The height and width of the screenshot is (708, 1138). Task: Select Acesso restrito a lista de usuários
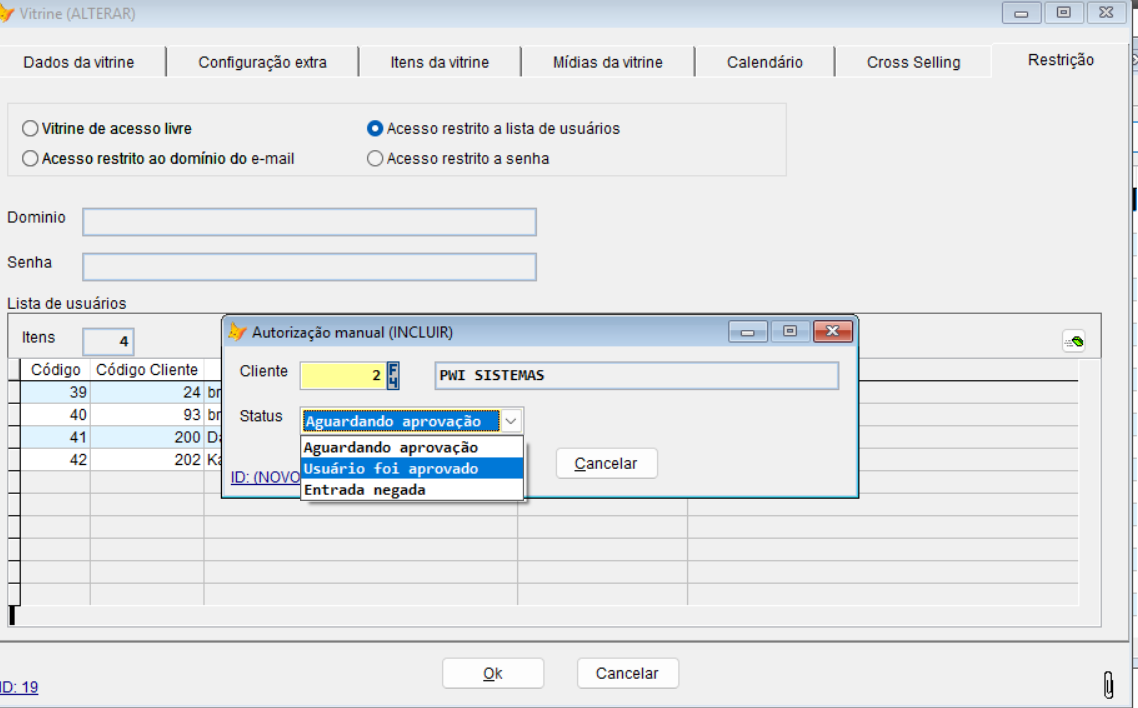pyautogui.click(x=375, y=128)
